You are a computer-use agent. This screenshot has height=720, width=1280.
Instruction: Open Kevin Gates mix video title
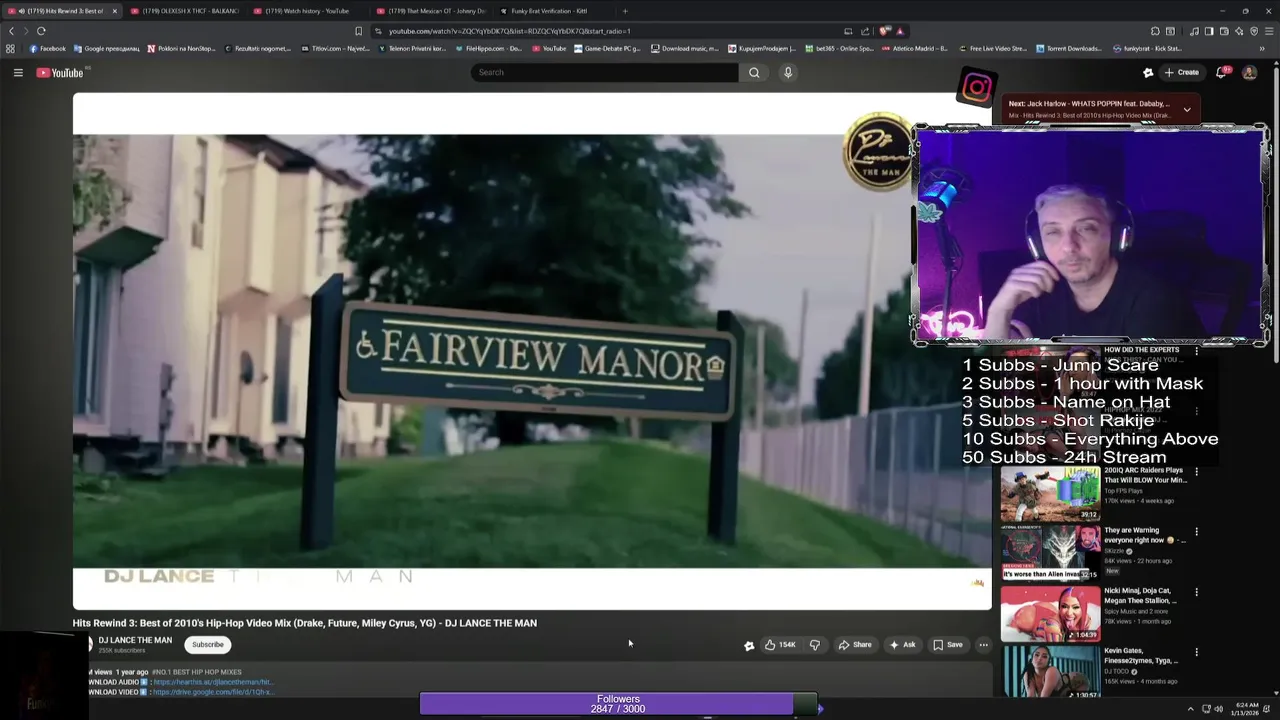[1141, 655]
